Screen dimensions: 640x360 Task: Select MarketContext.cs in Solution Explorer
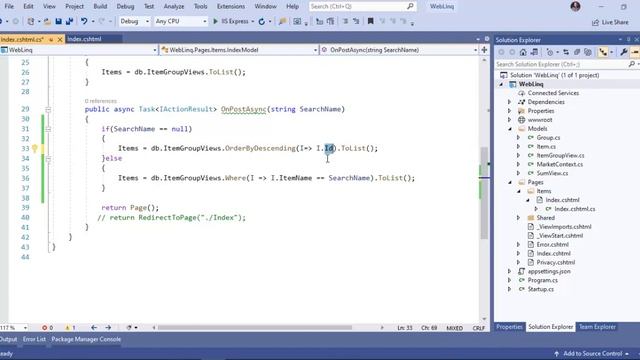click(559, 164)
